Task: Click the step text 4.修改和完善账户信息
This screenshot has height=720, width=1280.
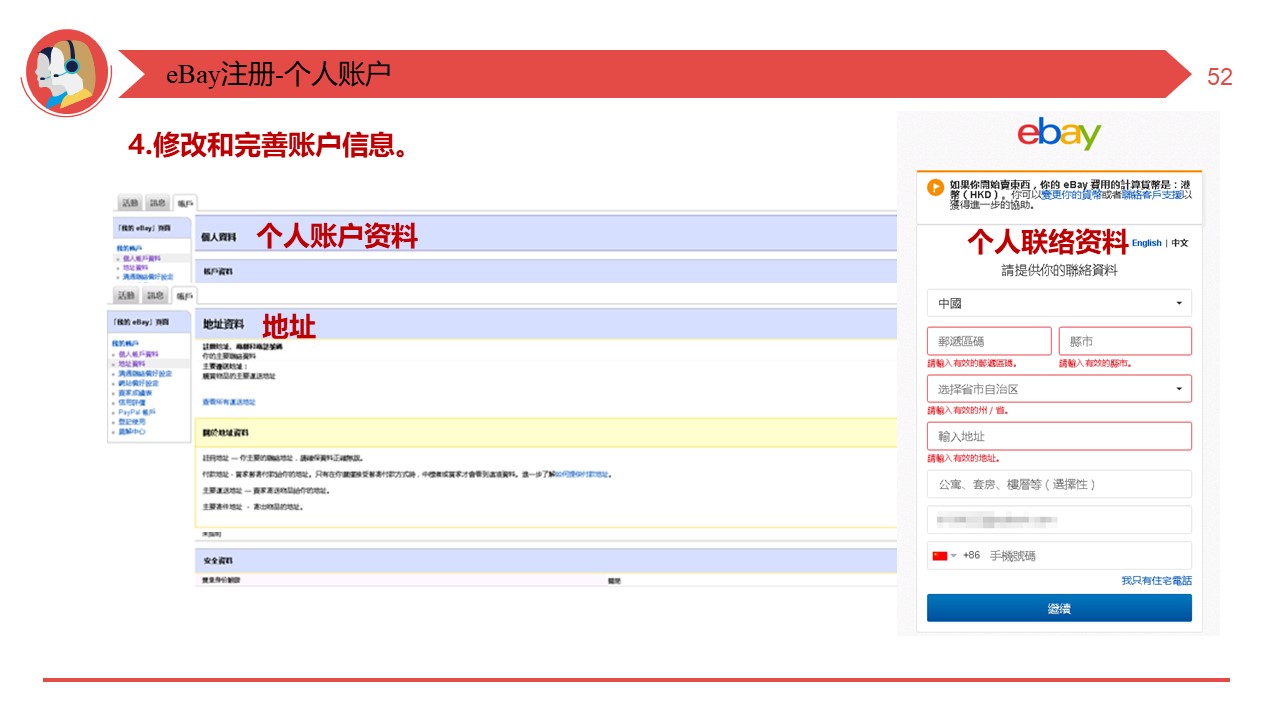Action: 269,146
